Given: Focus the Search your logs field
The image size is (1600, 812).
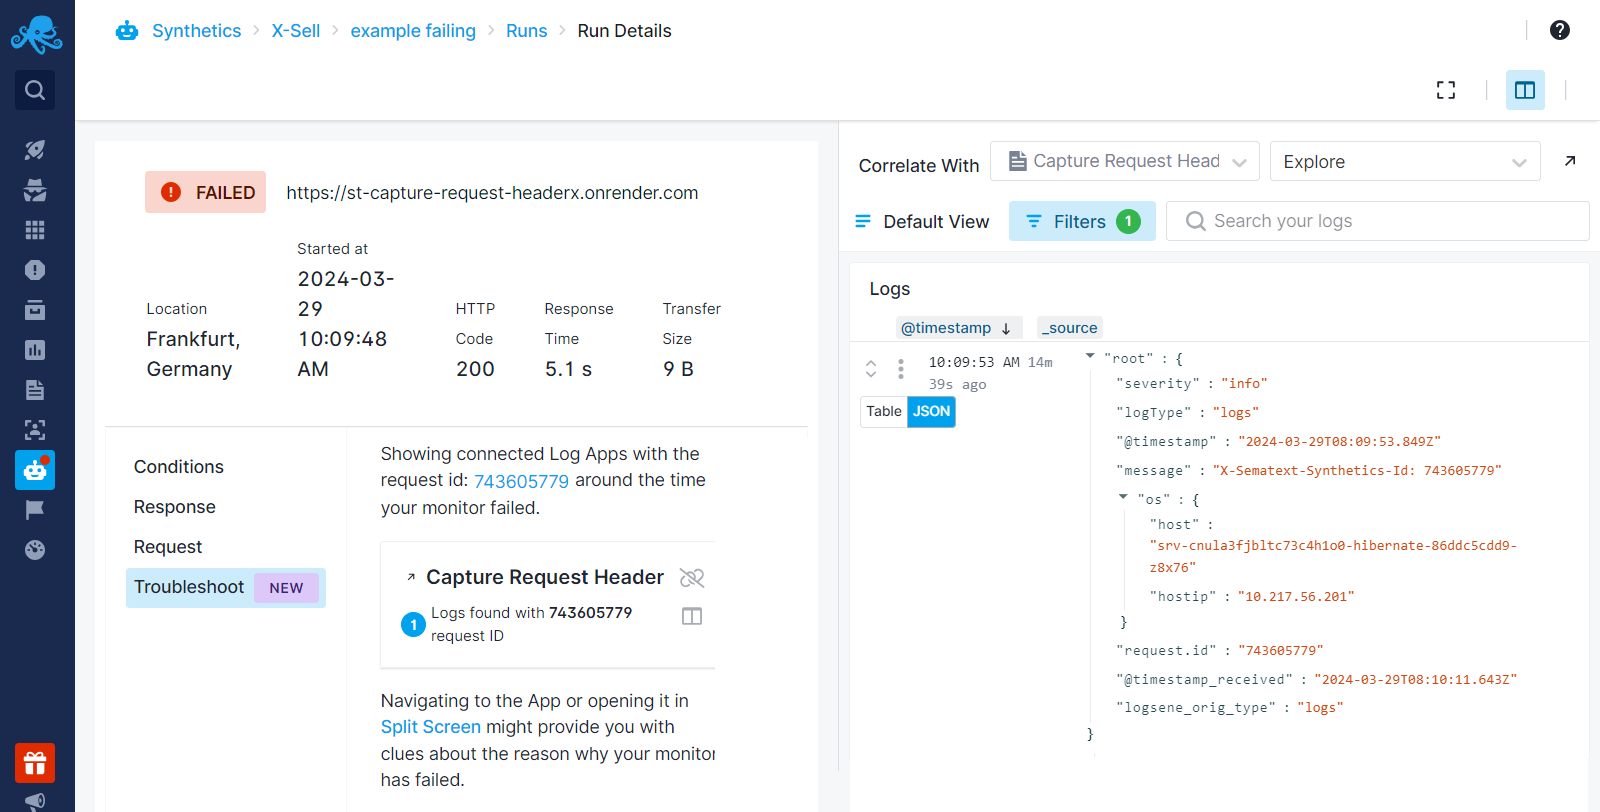Looking at the screenshot, I should coord(1378,221).
